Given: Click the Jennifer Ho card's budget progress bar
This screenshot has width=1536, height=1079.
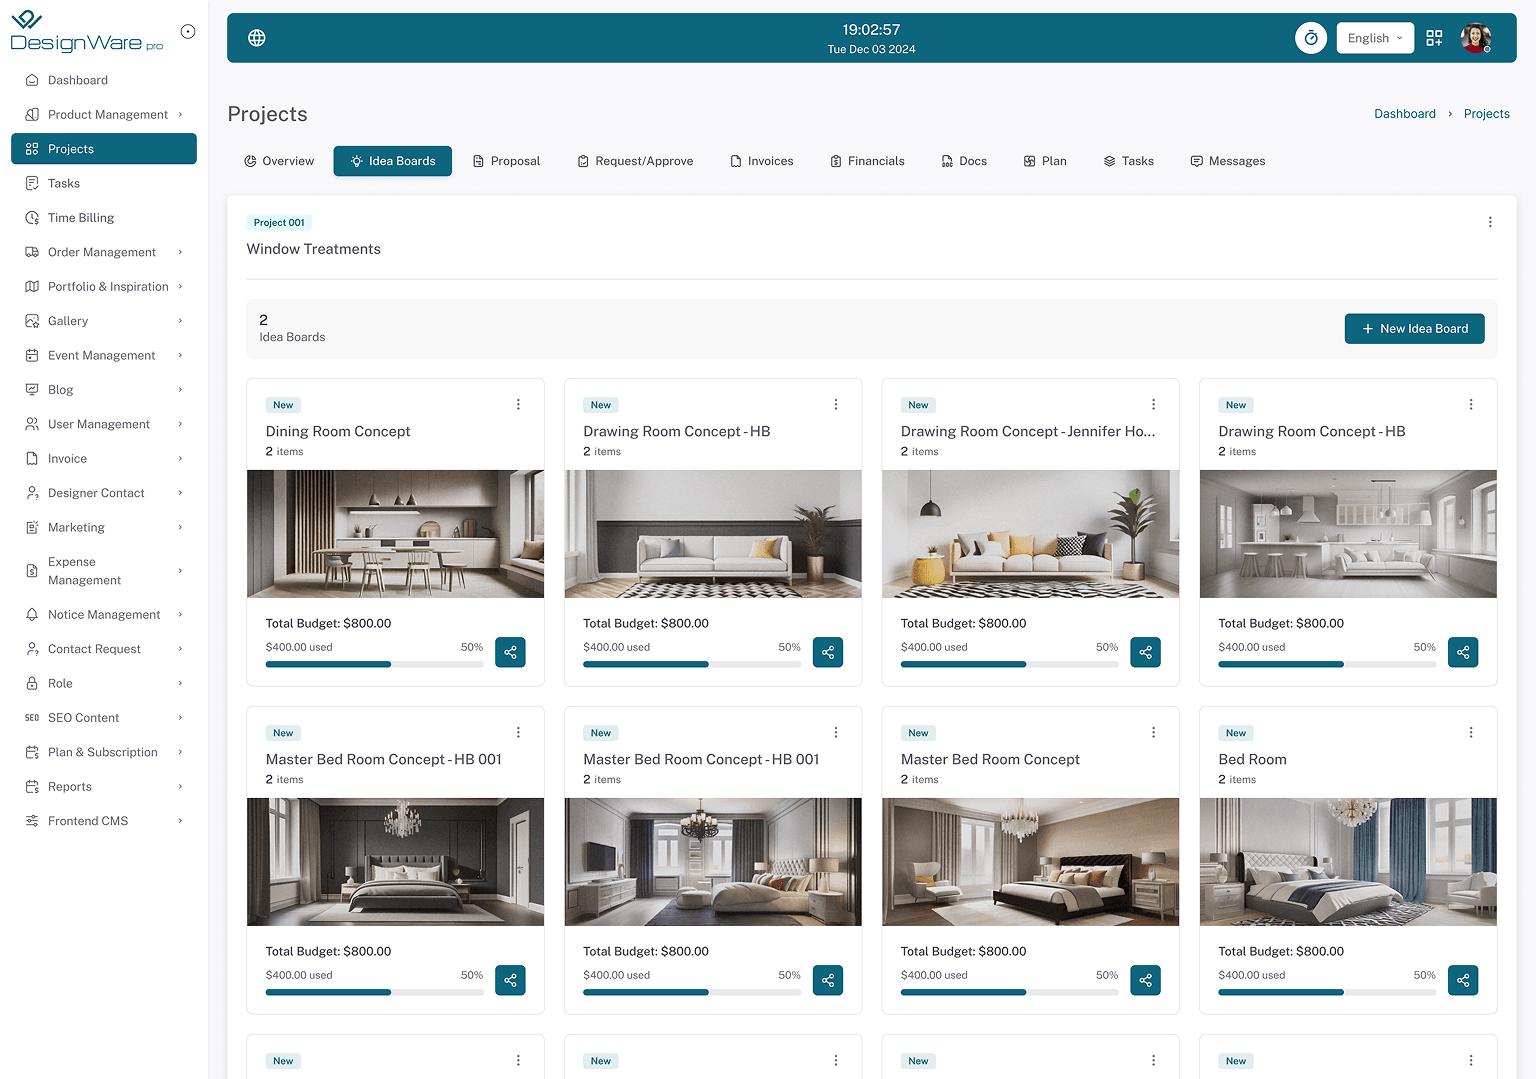Looking at the screenshot, I should [x=1009, y=664].
